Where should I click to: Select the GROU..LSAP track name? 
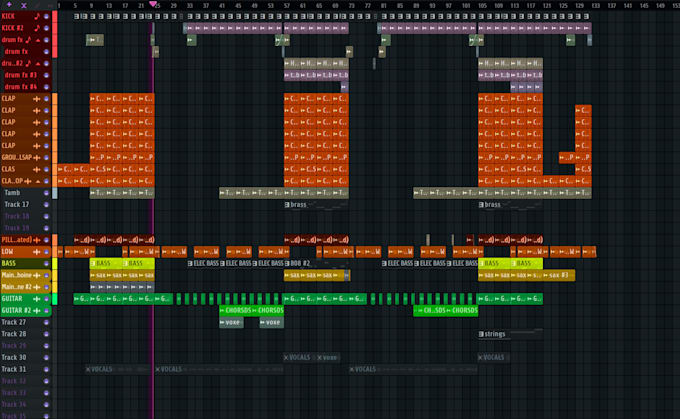pyautogui.click(x=16, y=157)
